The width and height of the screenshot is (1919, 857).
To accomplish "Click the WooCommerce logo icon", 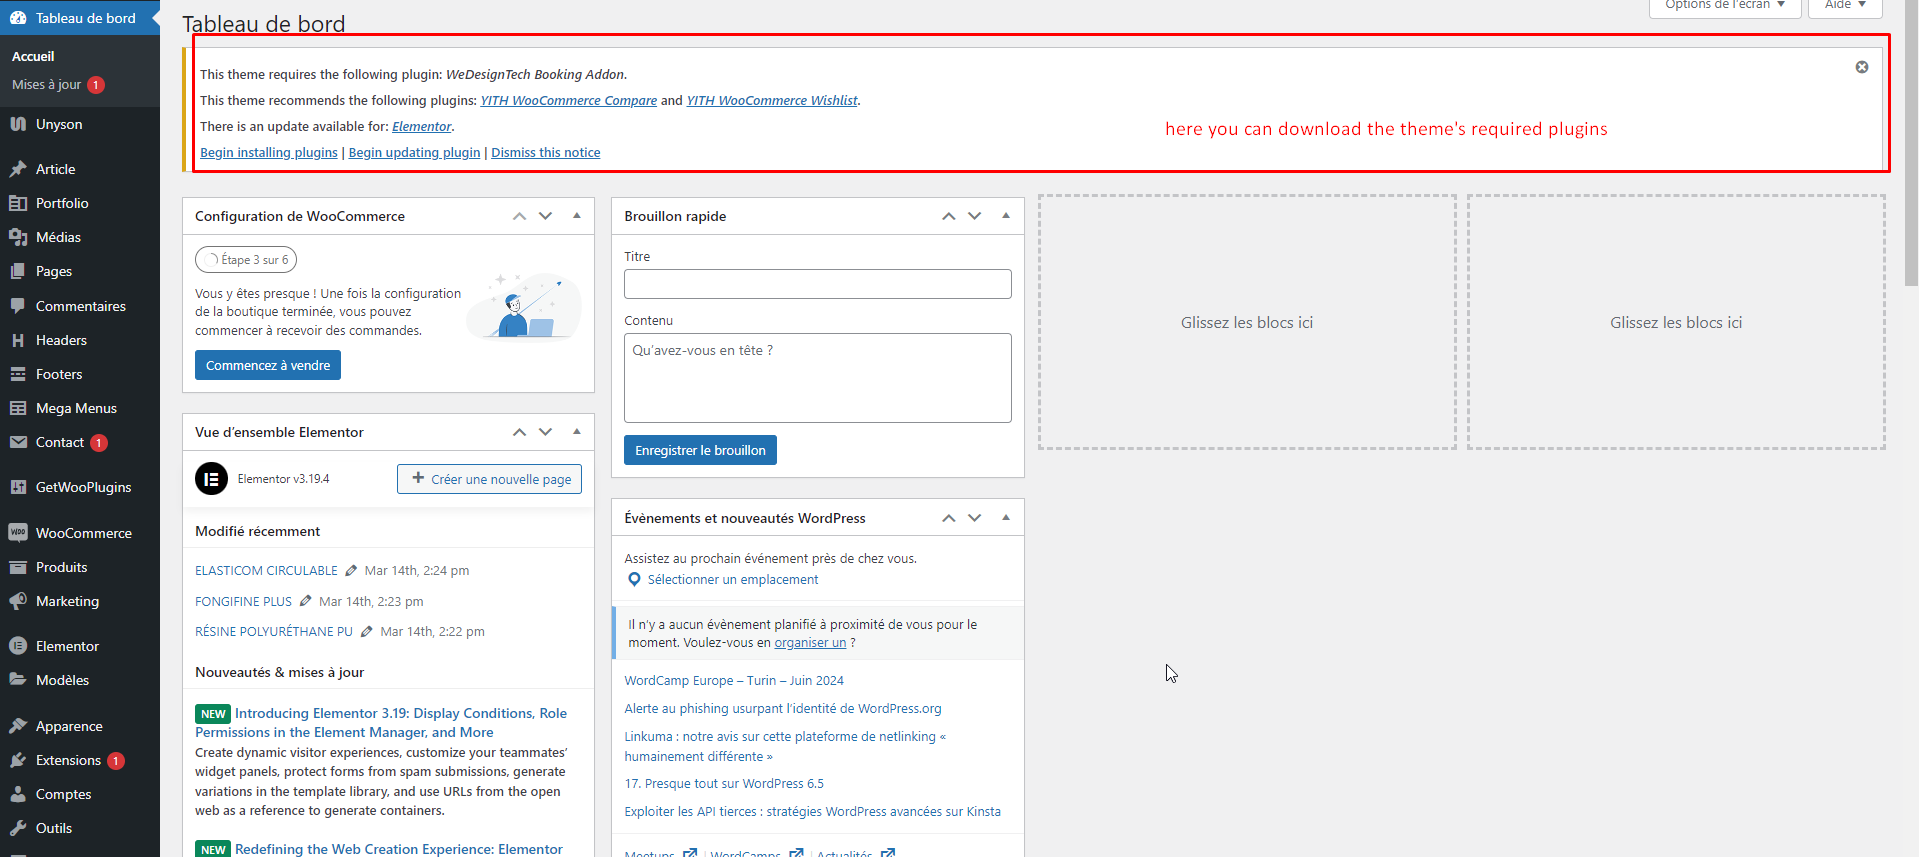I will (x=18, y=533).
